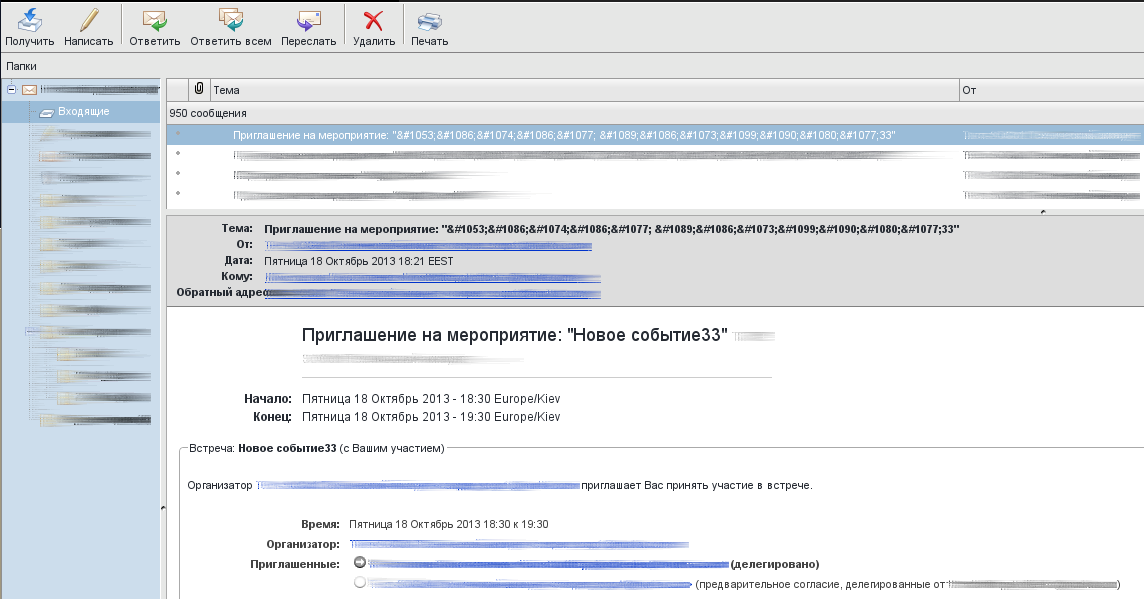Image resolution: width=1144 pixels, height=599 pixels.
Task: Forward the email with Переслать
Action: pos(308,20)
